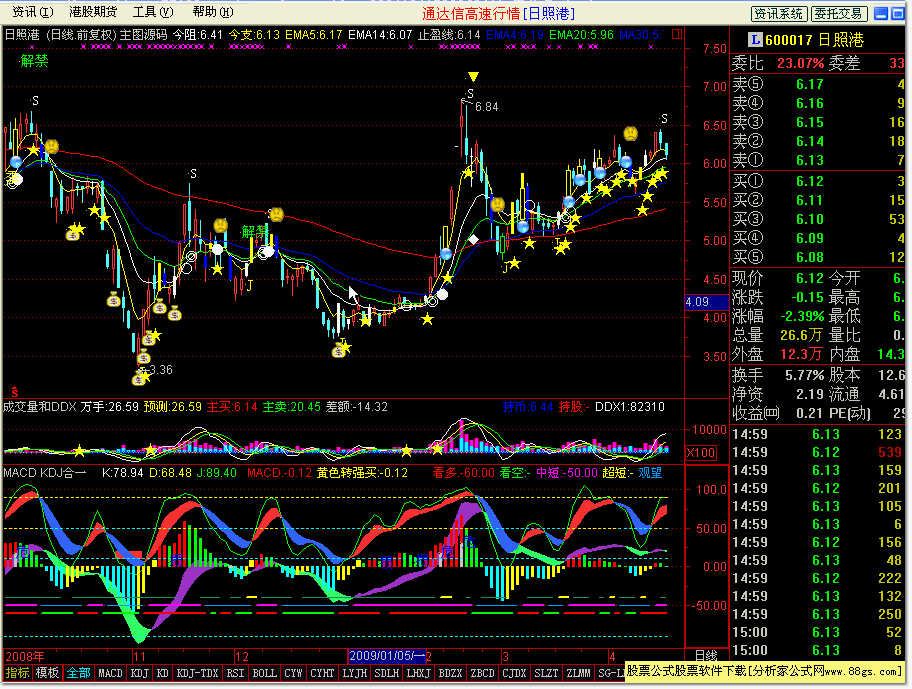
Task: Click the 600017 日照港 stock title
Action: [x=814, y=40]
